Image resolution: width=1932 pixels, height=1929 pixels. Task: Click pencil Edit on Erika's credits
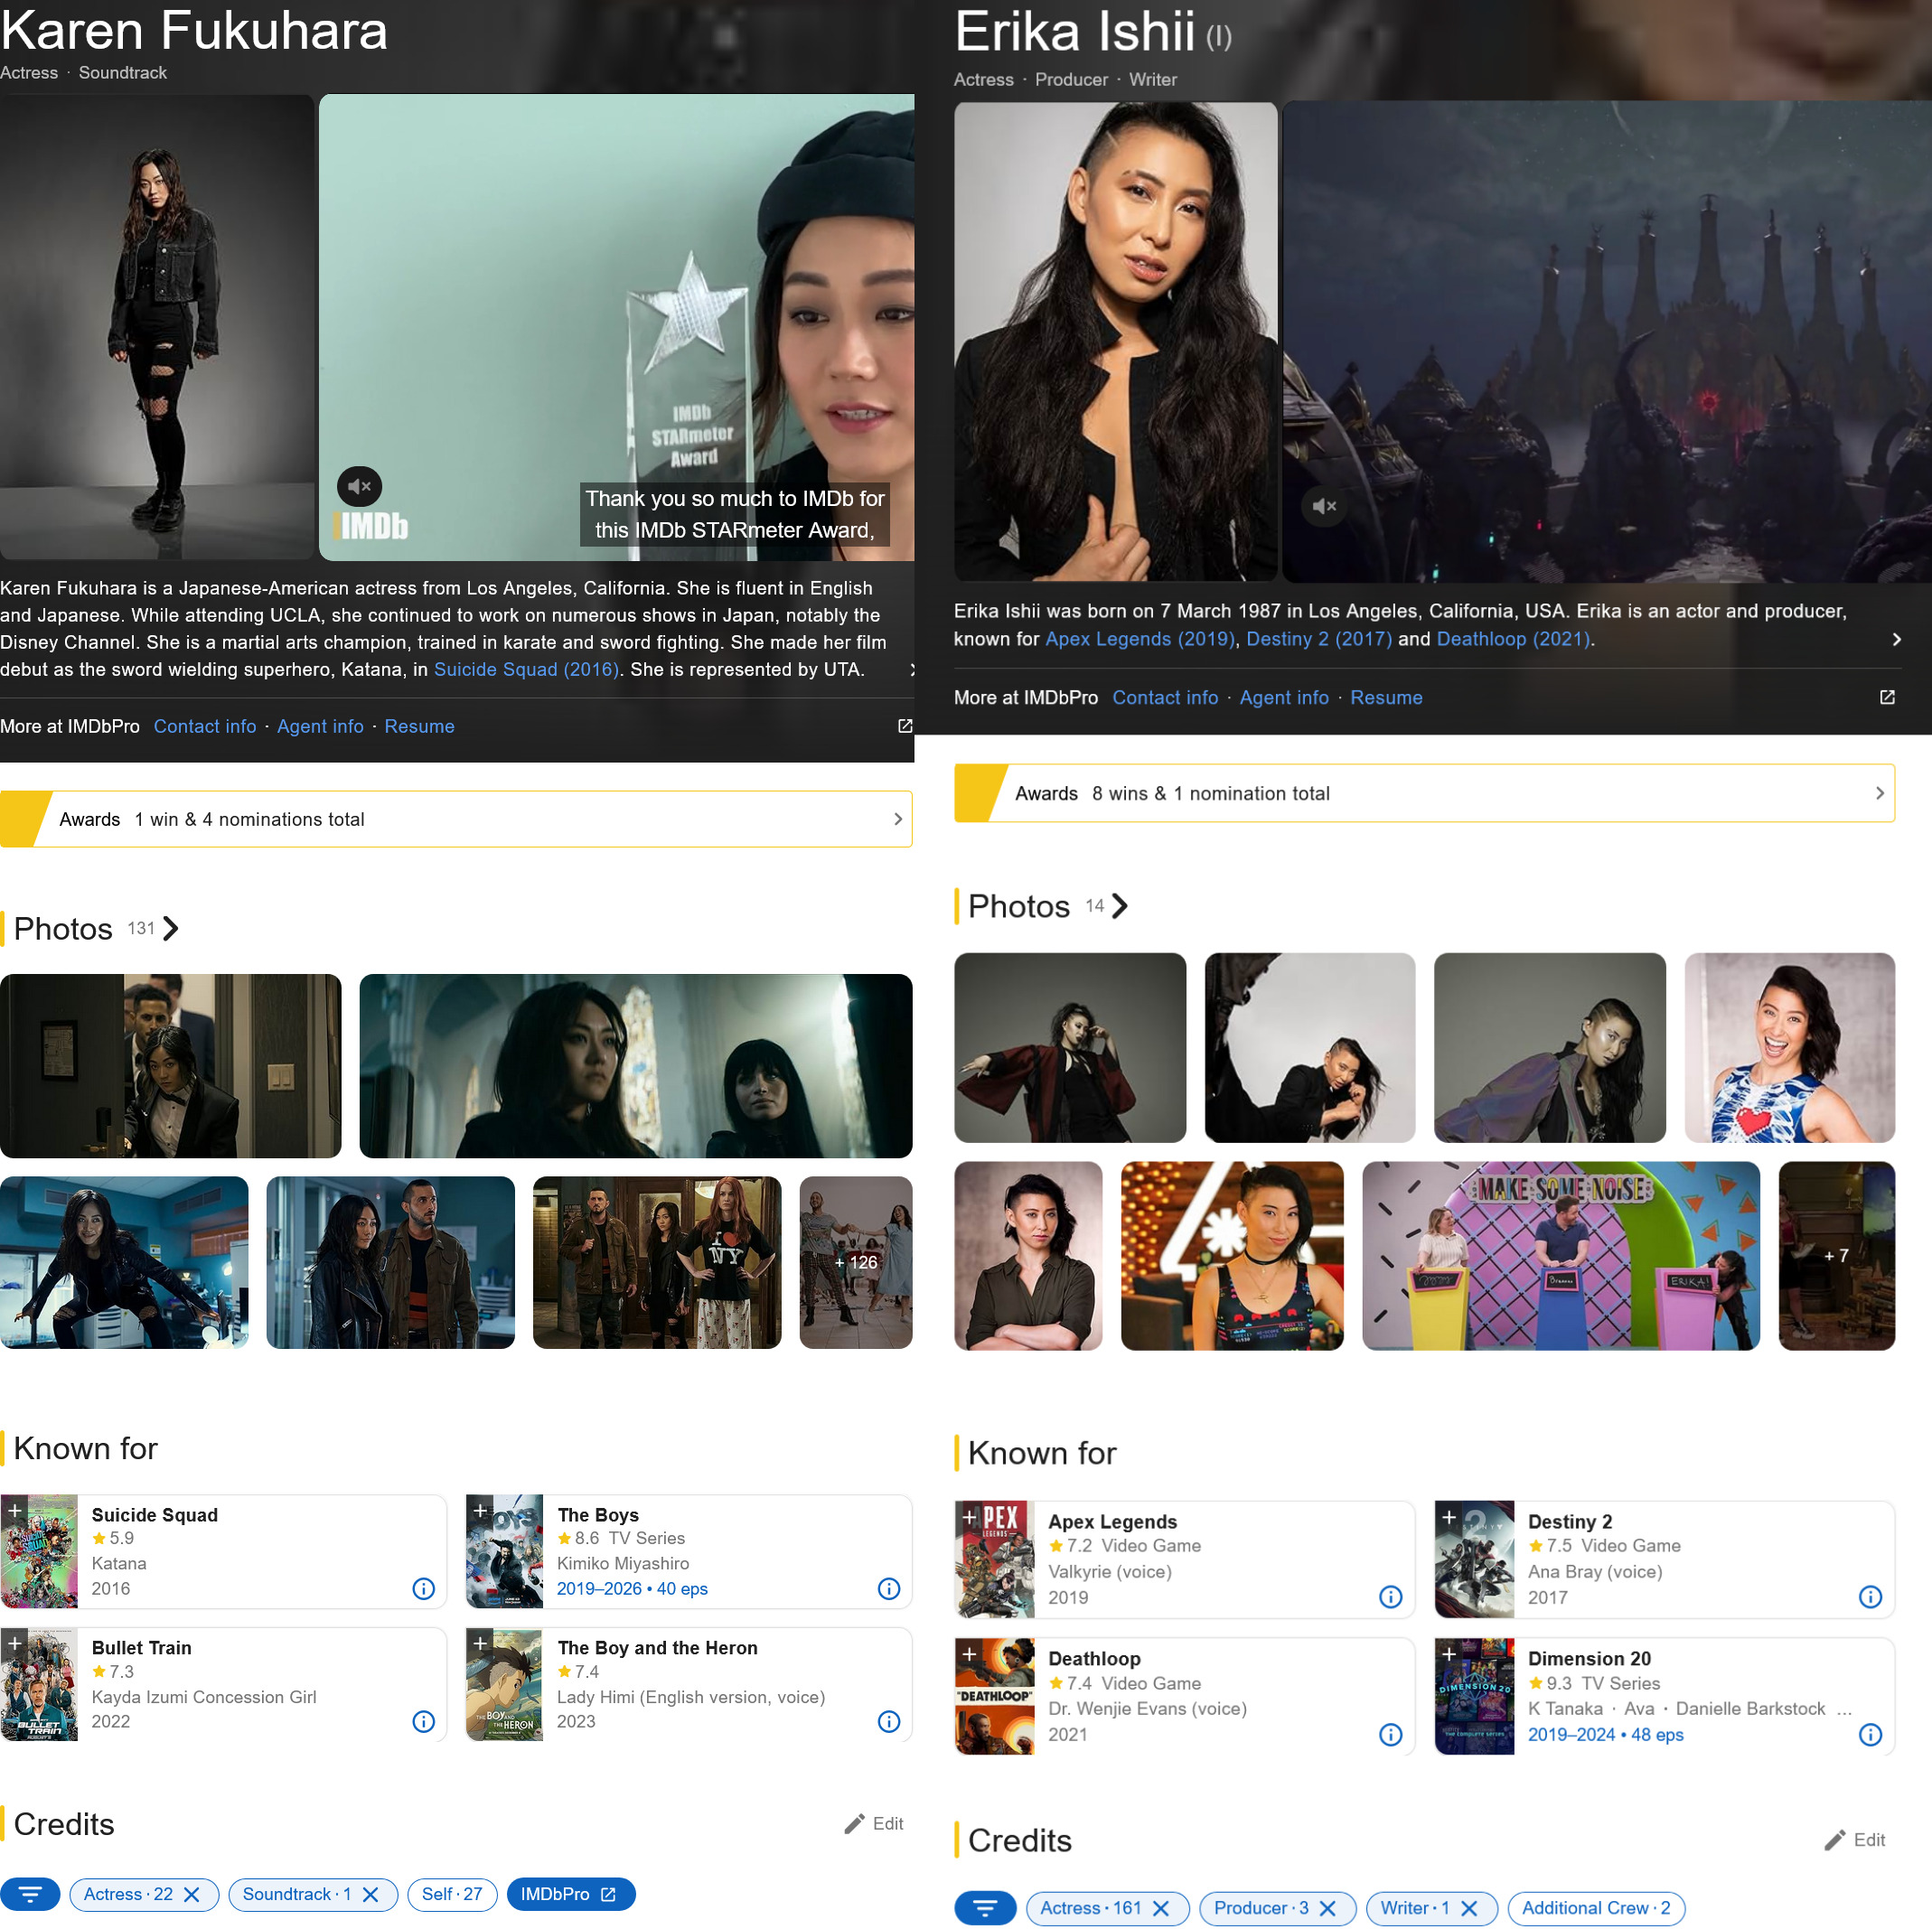point(1855,1839)
